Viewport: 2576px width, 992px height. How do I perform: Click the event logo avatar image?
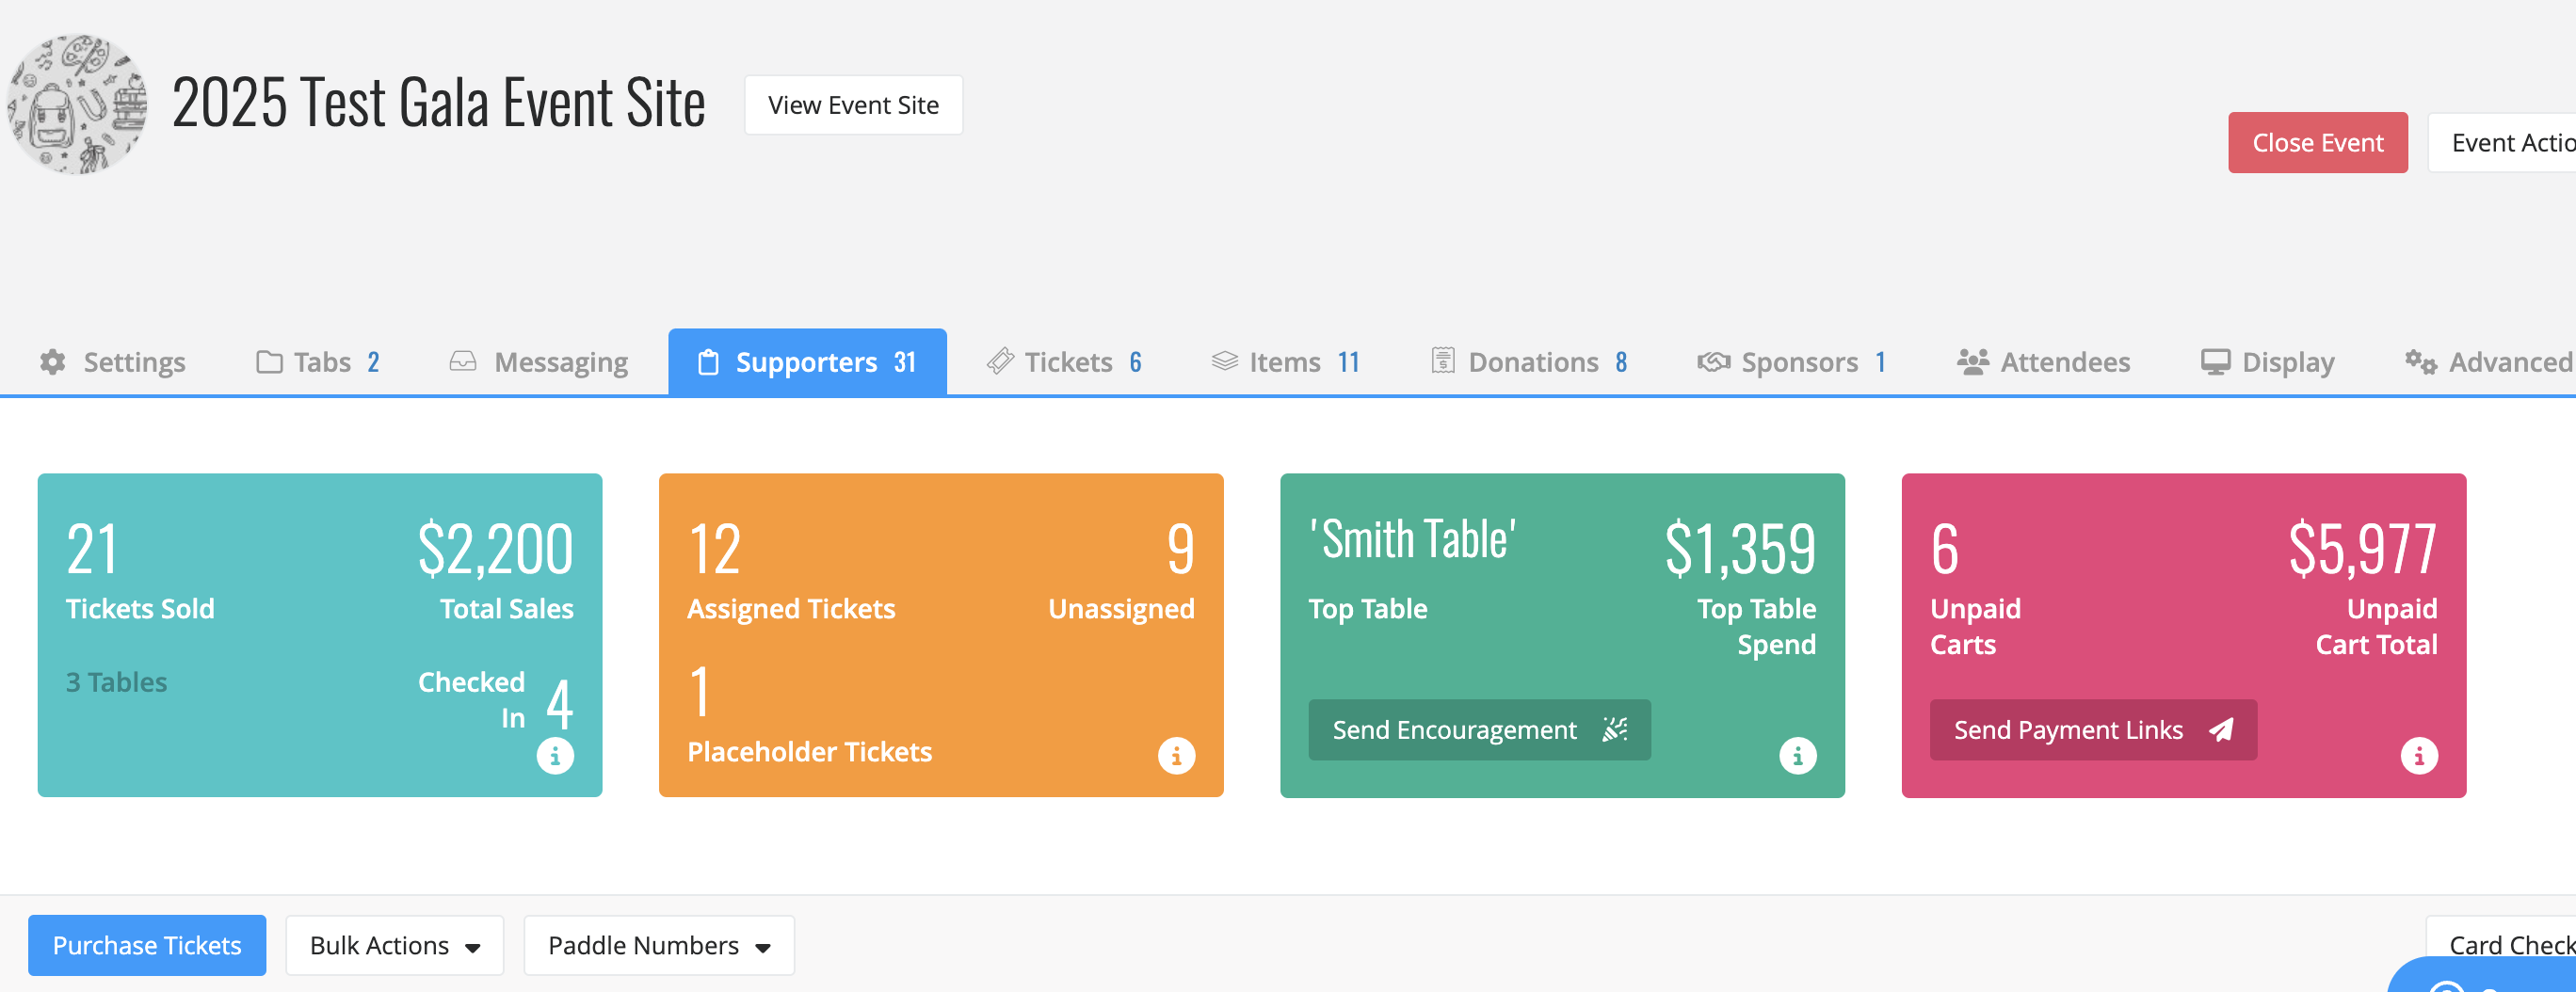[x=78, y=104]
